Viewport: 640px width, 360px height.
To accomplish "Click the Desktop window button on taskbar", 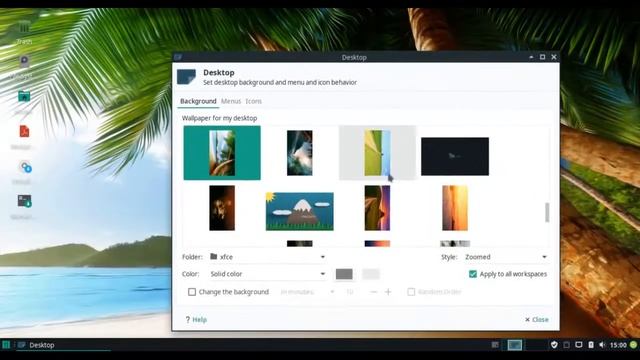I will point(63,345).
